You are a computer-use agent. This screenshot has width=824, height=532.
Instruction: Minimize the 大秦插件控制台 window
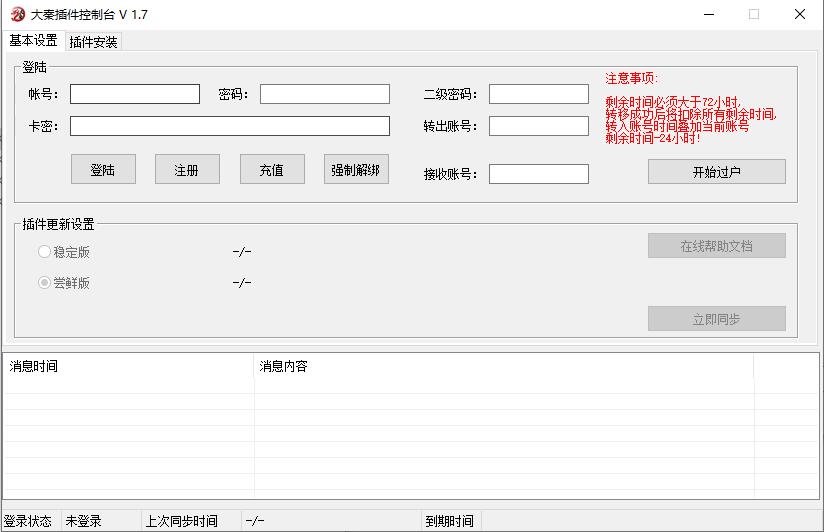coord(709,14)
